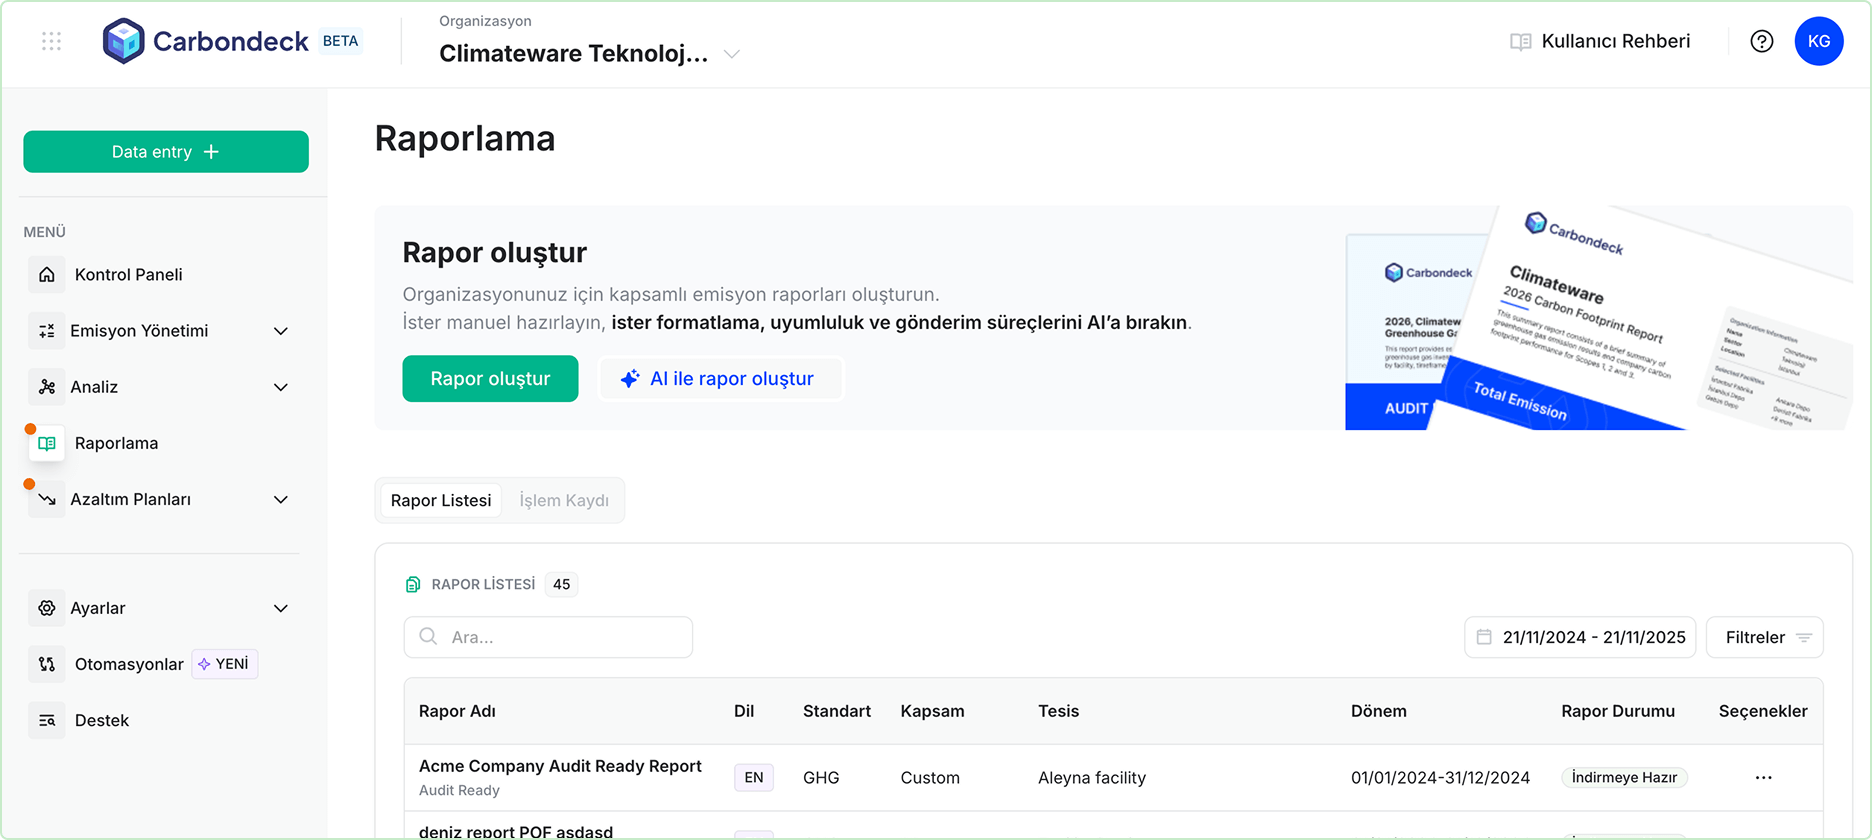The height and width of the screenshot is (840, 1872).
Task: Expand the Ayarlar settings section
Action: pos(281,608)
